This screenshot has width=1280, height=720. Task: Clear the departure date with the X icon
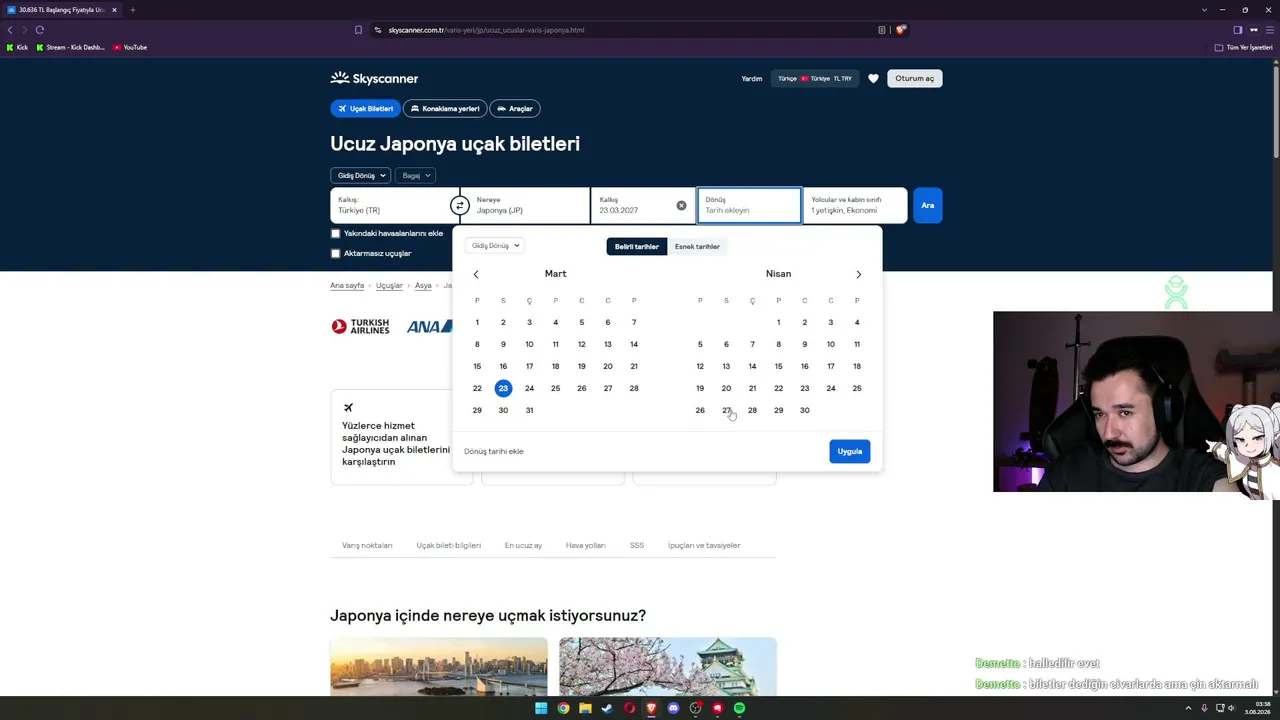[681, 205]
